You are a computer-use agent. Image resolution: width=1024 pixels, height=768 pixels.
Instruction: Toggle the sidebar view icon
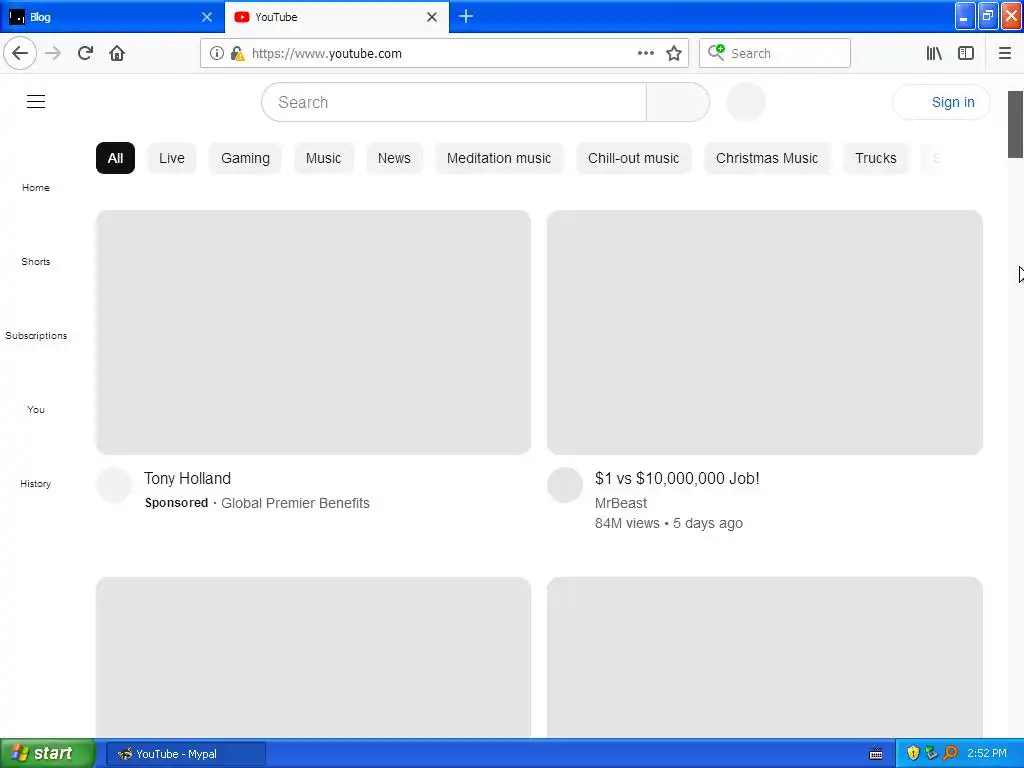[x=966, y=53]
